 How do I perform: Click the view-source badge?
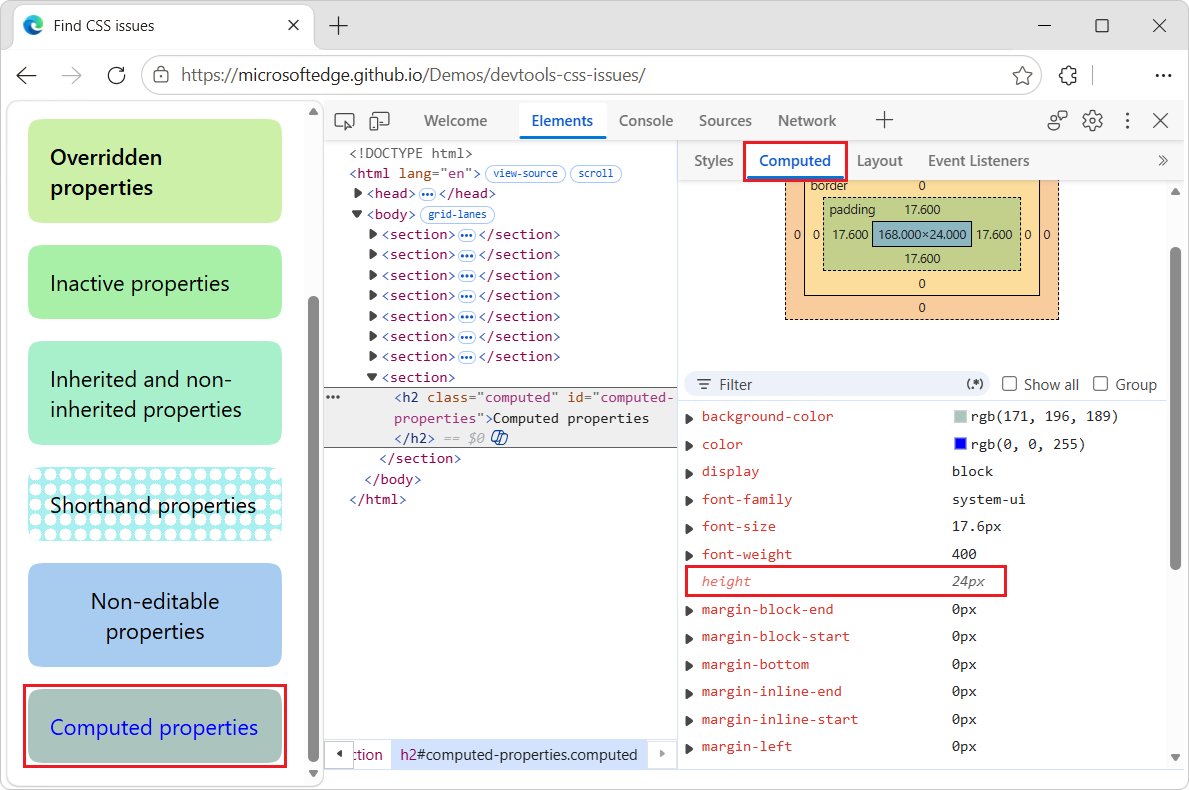(525, 174)
